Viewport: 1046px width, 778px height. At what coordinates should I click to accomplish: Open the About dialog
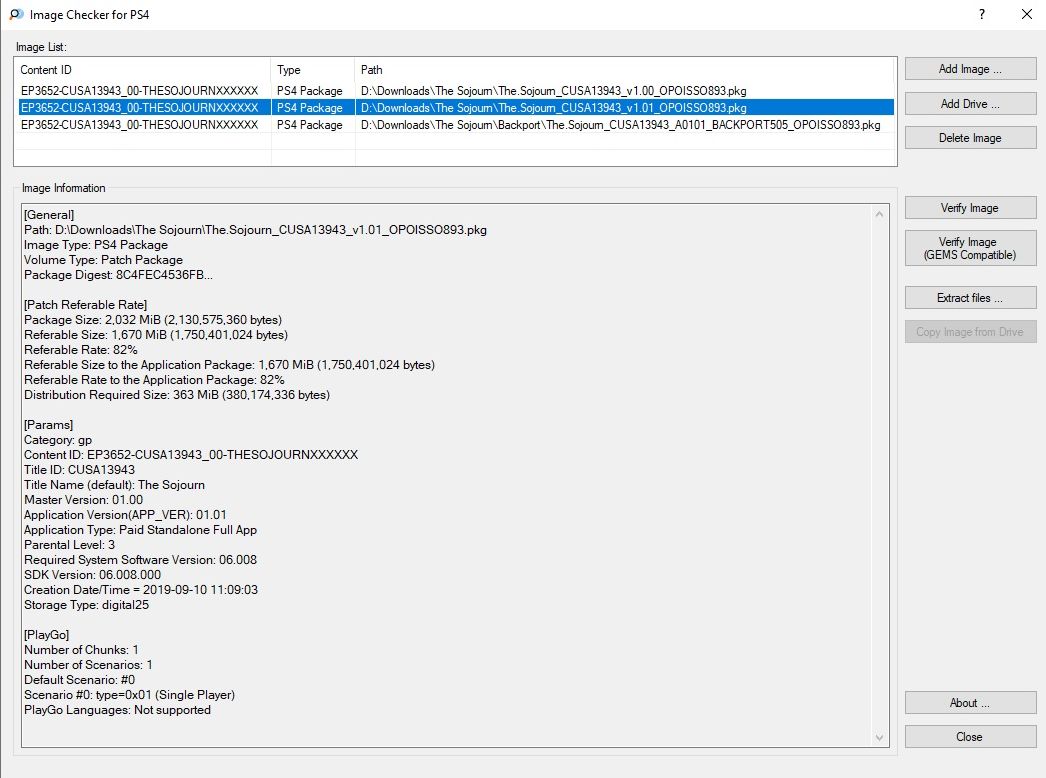tap(970, 703)
